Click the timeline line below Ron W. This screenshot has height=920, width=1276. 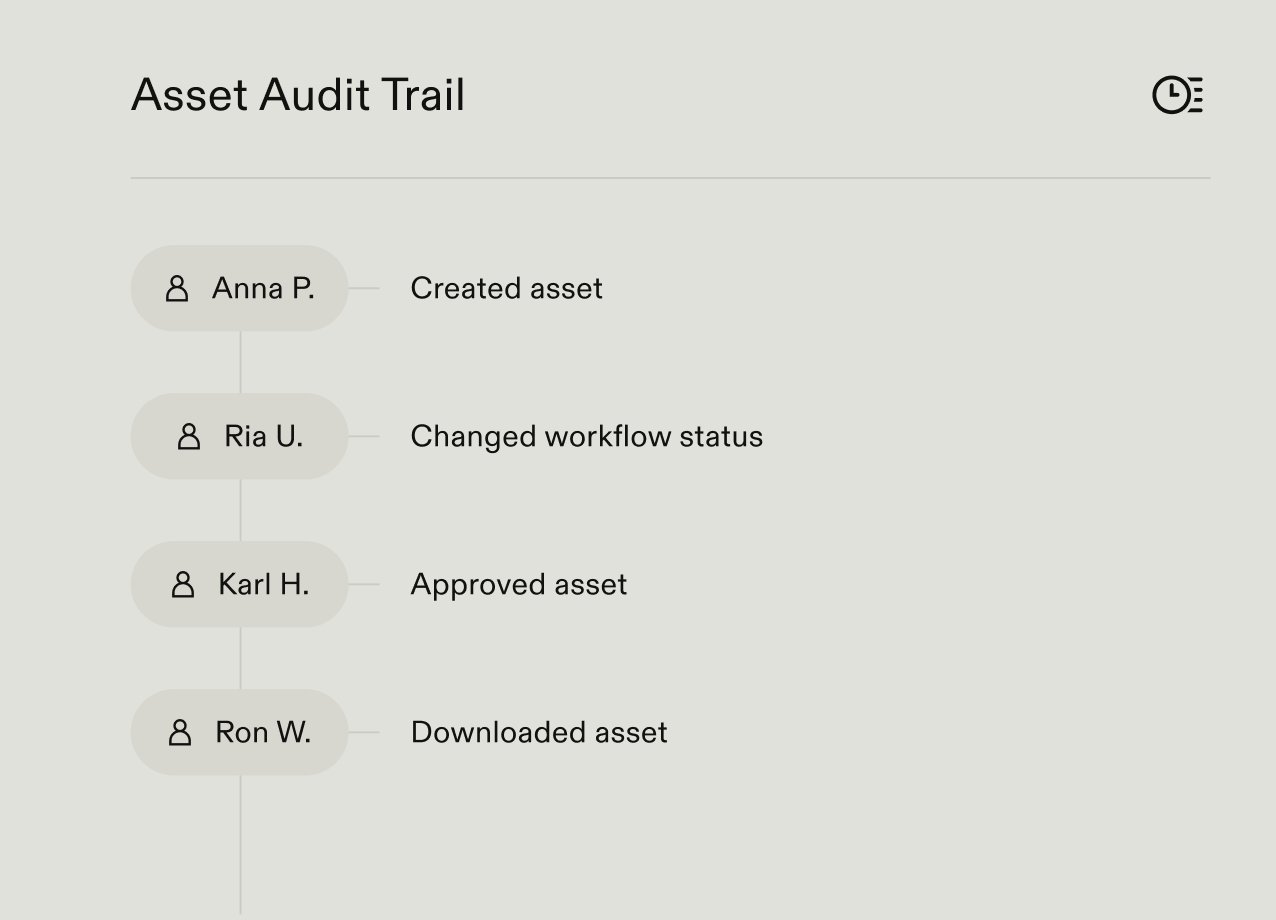pyautogui.click(x=240, y=845)
